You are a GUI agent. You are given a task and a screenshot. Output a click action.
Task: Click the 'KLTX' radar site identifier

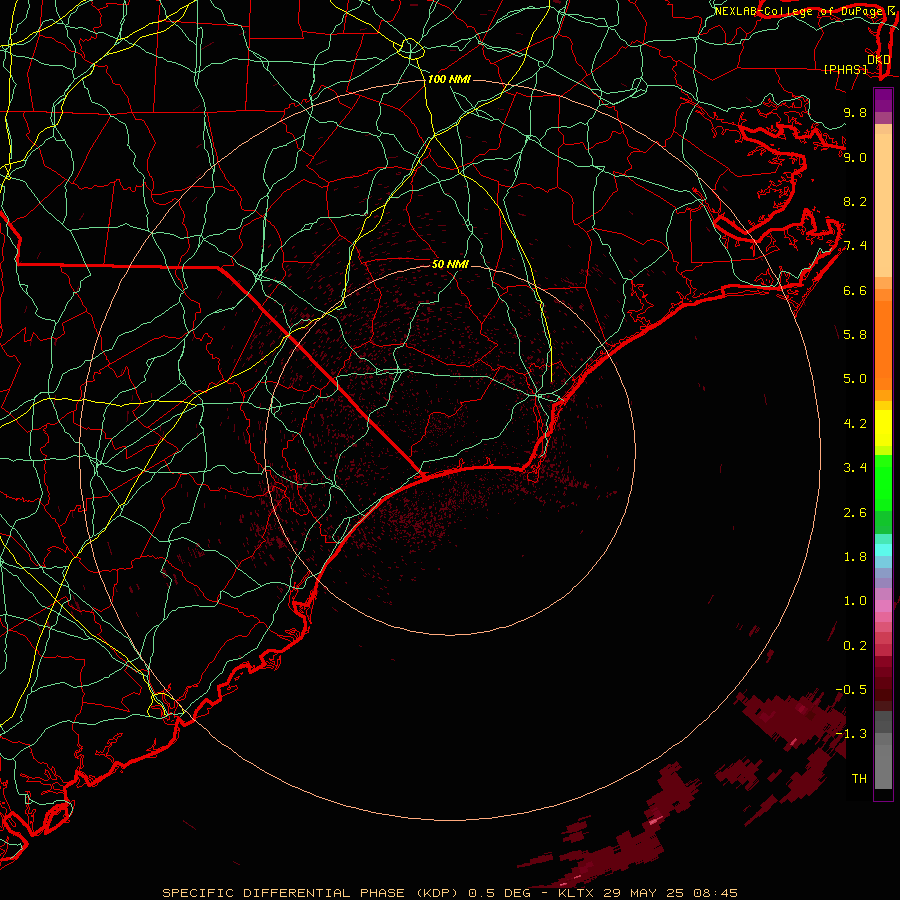tap(576, 893)
